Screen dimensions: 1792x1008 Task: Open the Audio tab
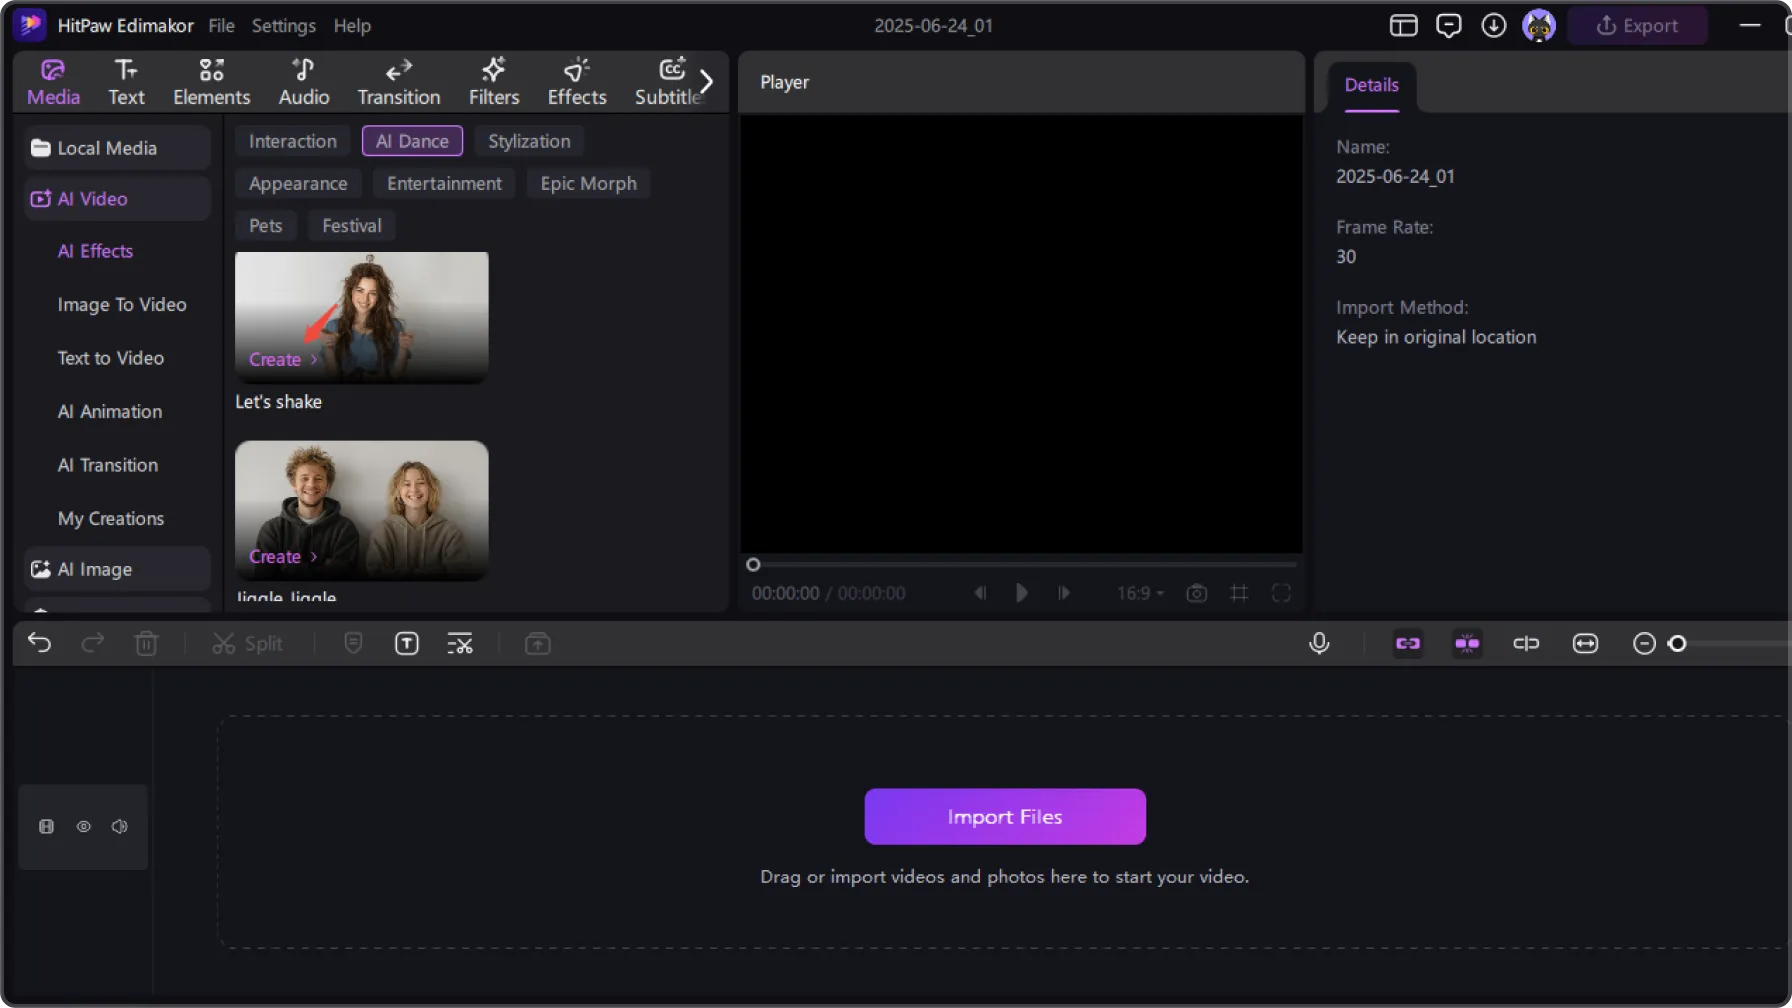(304, 82)
